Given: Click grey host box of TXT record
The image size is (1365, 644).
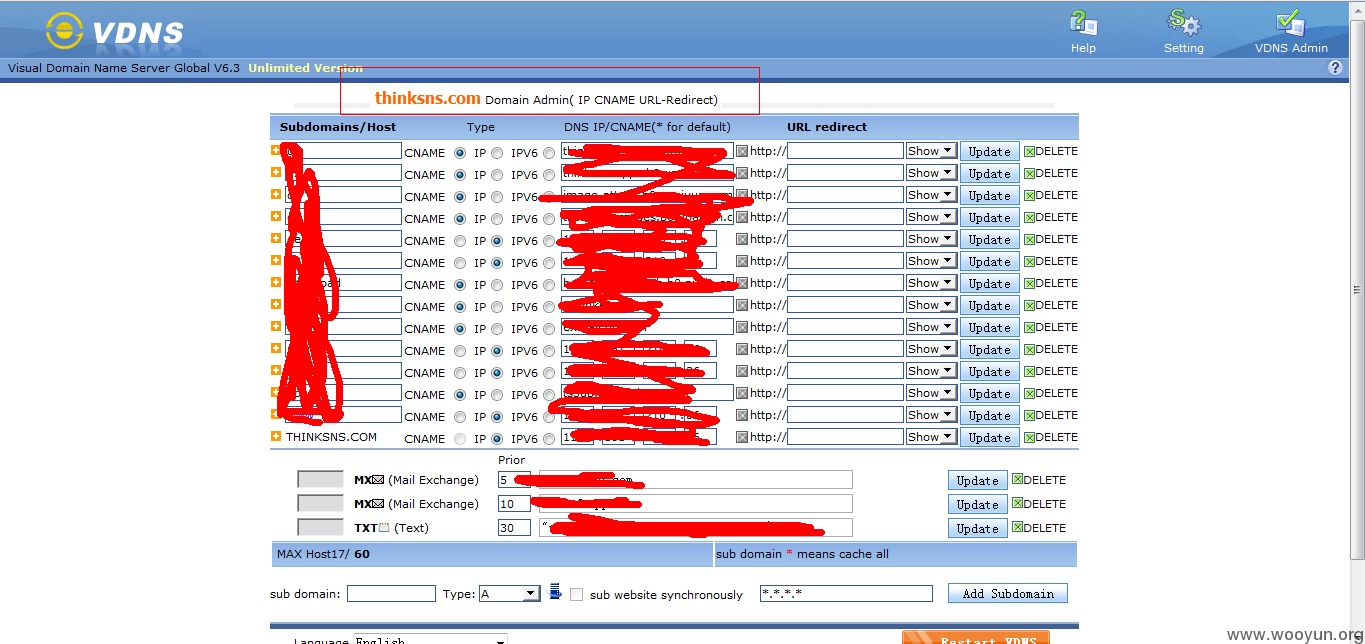Looking at the screenshot, I should (320, 528).
